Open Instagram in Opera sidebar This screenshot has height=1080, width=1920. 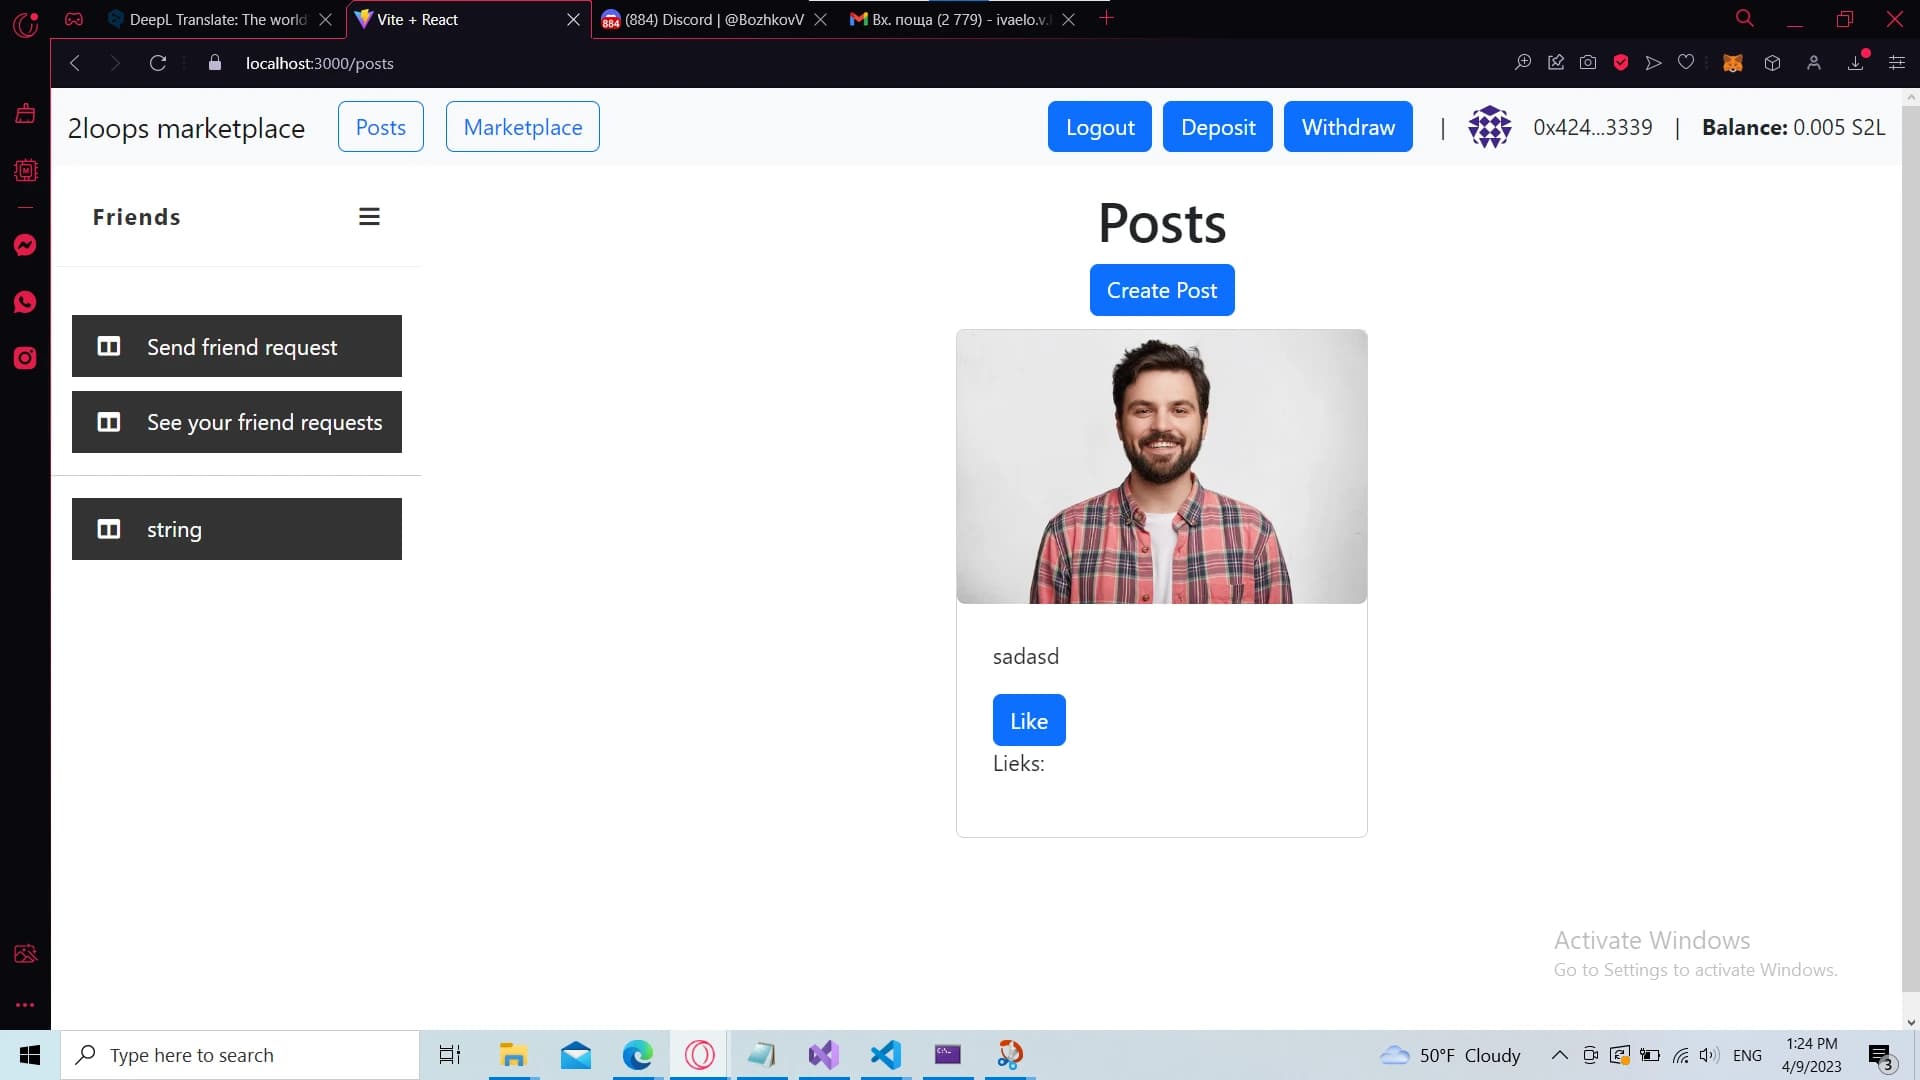[25, 358]
